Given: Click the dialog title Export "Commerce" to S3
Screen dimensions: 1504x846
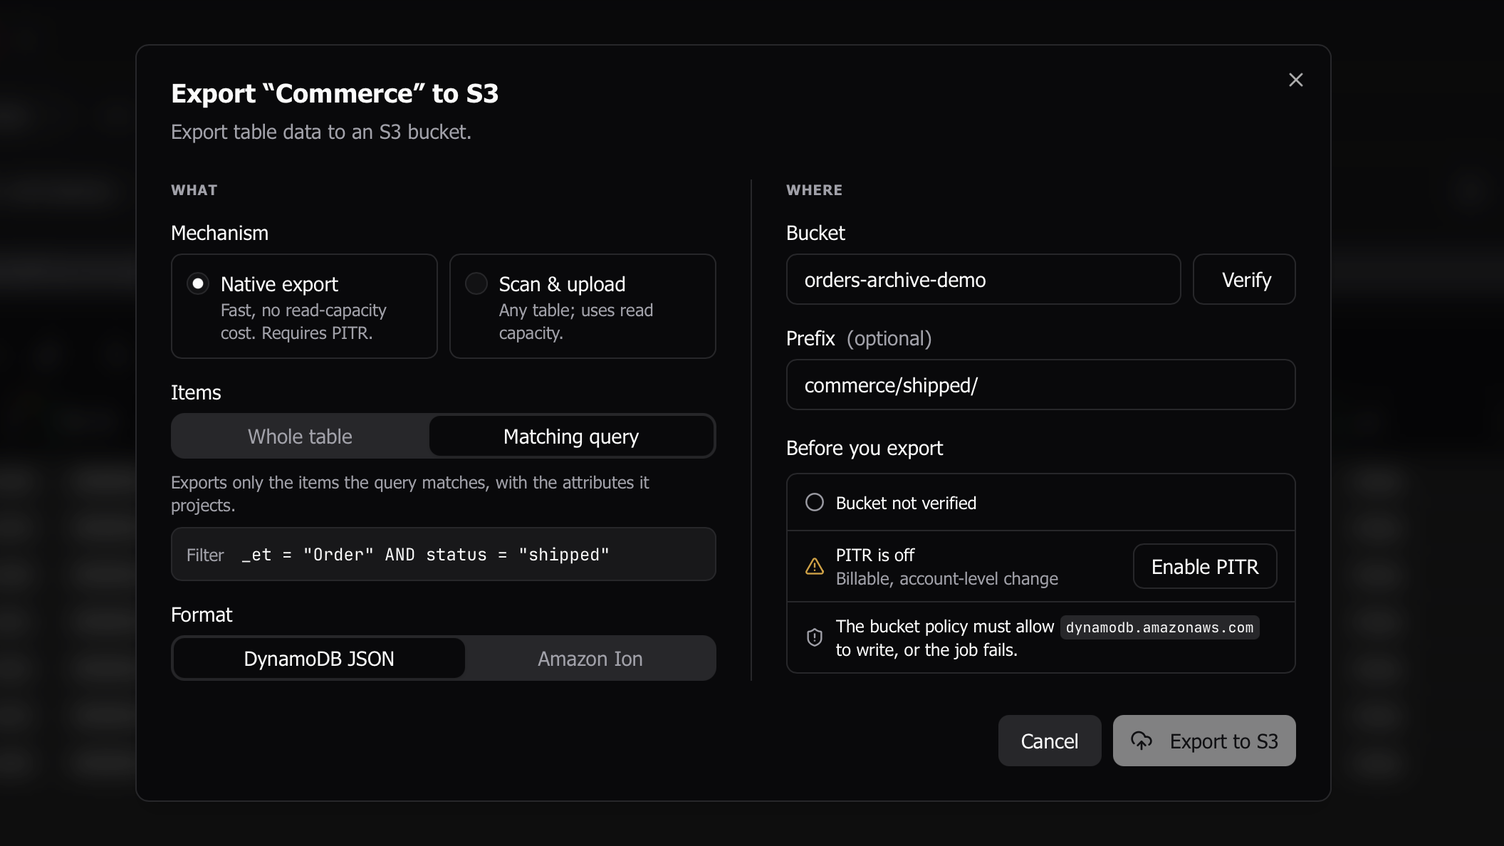Looking at the screenshot, I should pos(335,94).
